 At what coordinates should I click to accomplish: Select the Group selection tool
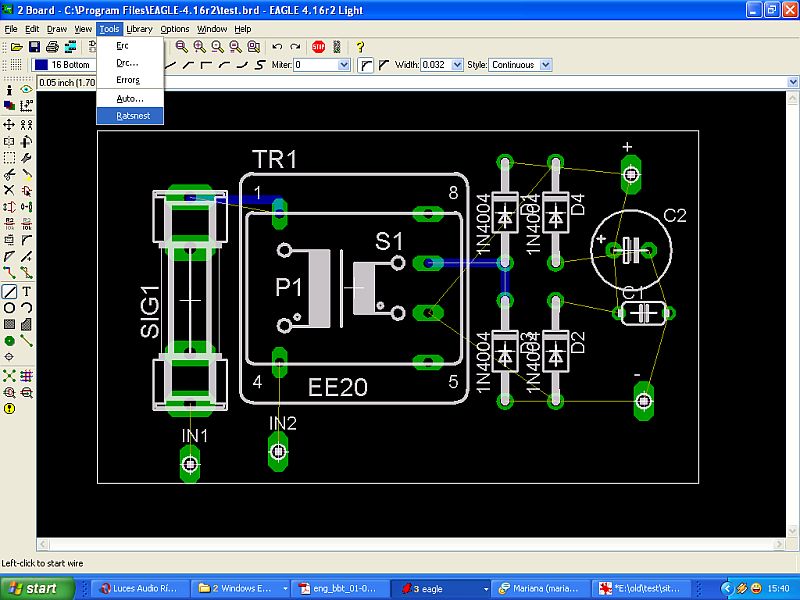(x=9, y=158)
